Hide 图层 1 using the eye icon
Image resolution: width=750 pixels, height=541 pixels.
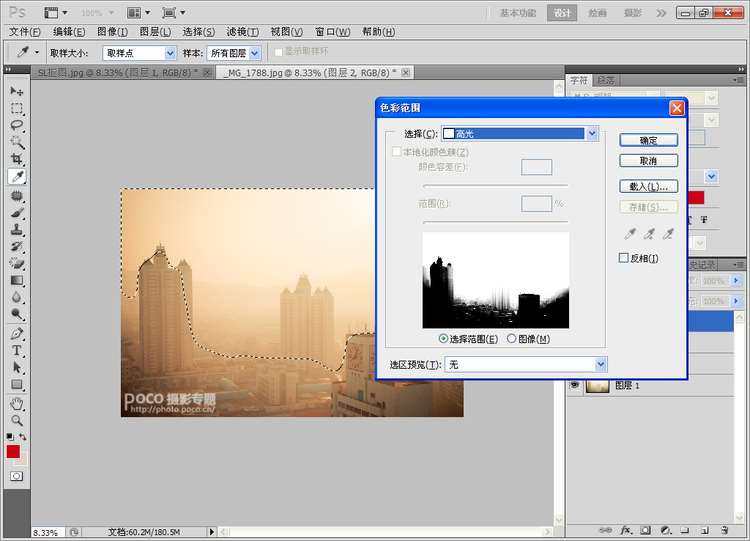click(575, 385)
